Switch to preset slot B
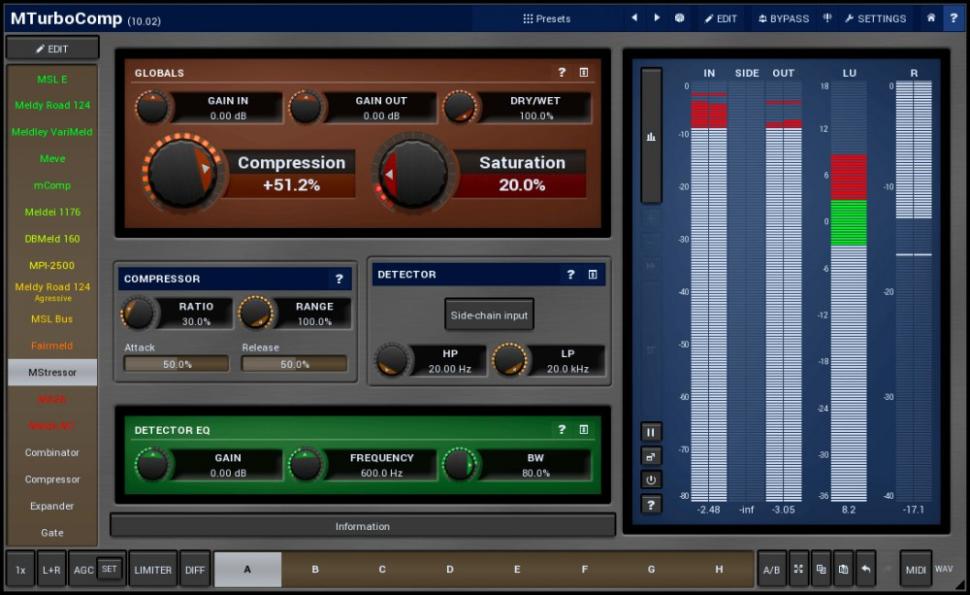The height and width of the screenshot is (595, 970). tap(315, 569)
